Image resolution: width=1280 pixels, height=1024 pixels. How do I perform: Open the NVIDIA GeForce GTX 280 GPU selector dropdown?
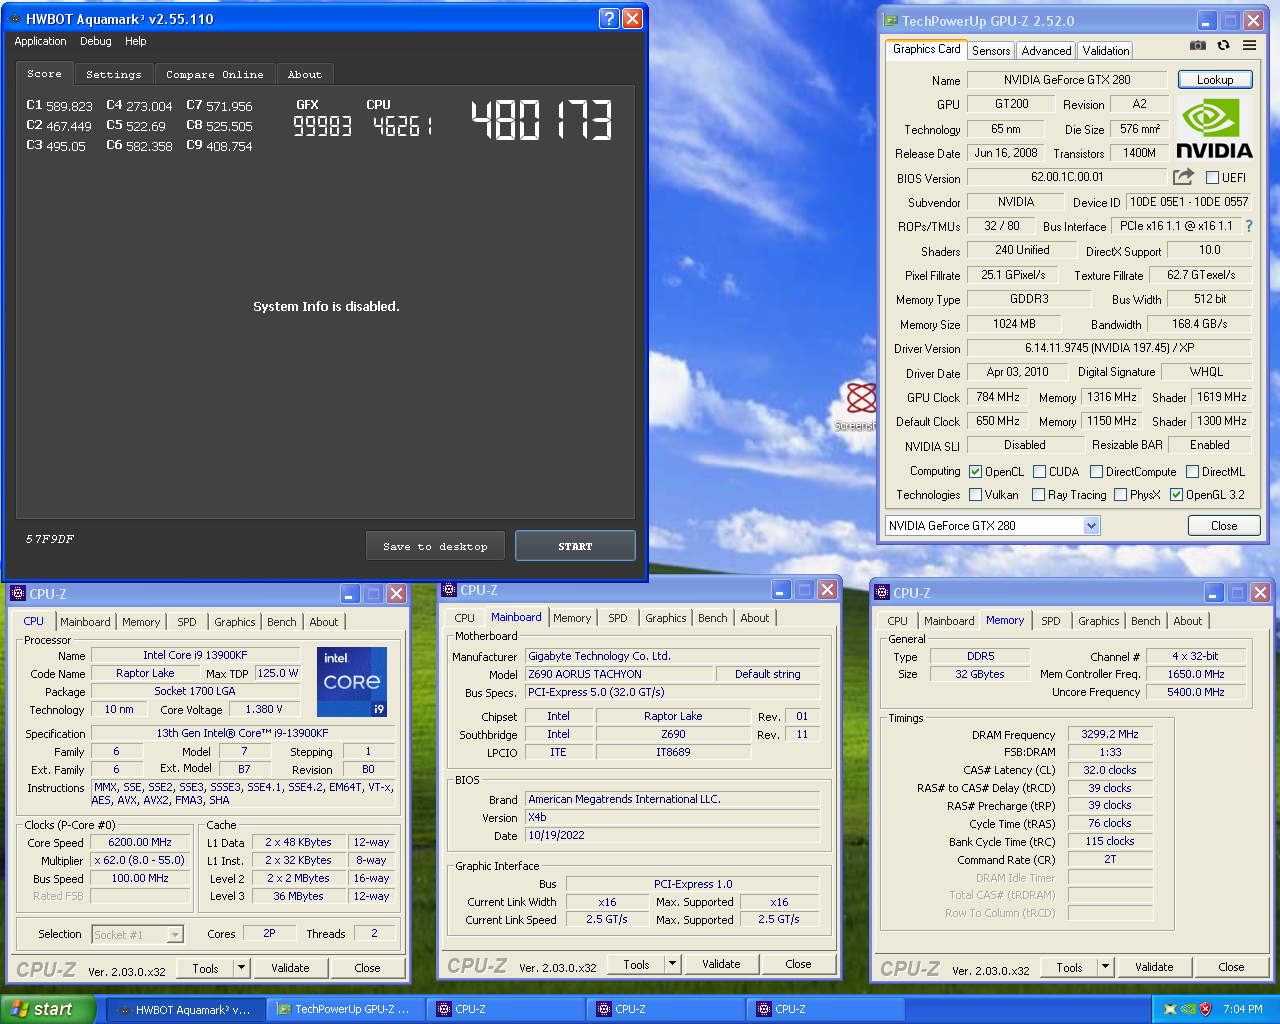[1091, 526]
